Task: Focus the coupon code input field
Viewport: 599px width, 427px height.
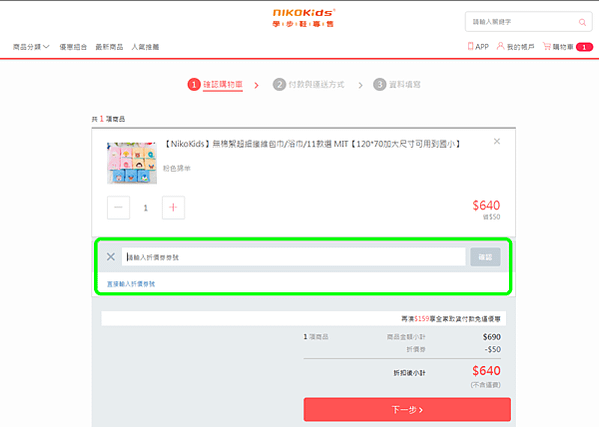Action: 294,257
